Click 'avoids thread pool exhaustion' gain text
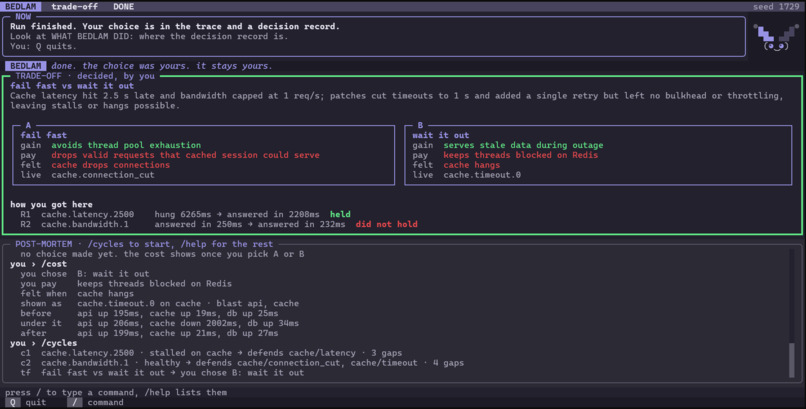Screen dimensions: 806x409 pyautogui.click(x=126, y=145)
